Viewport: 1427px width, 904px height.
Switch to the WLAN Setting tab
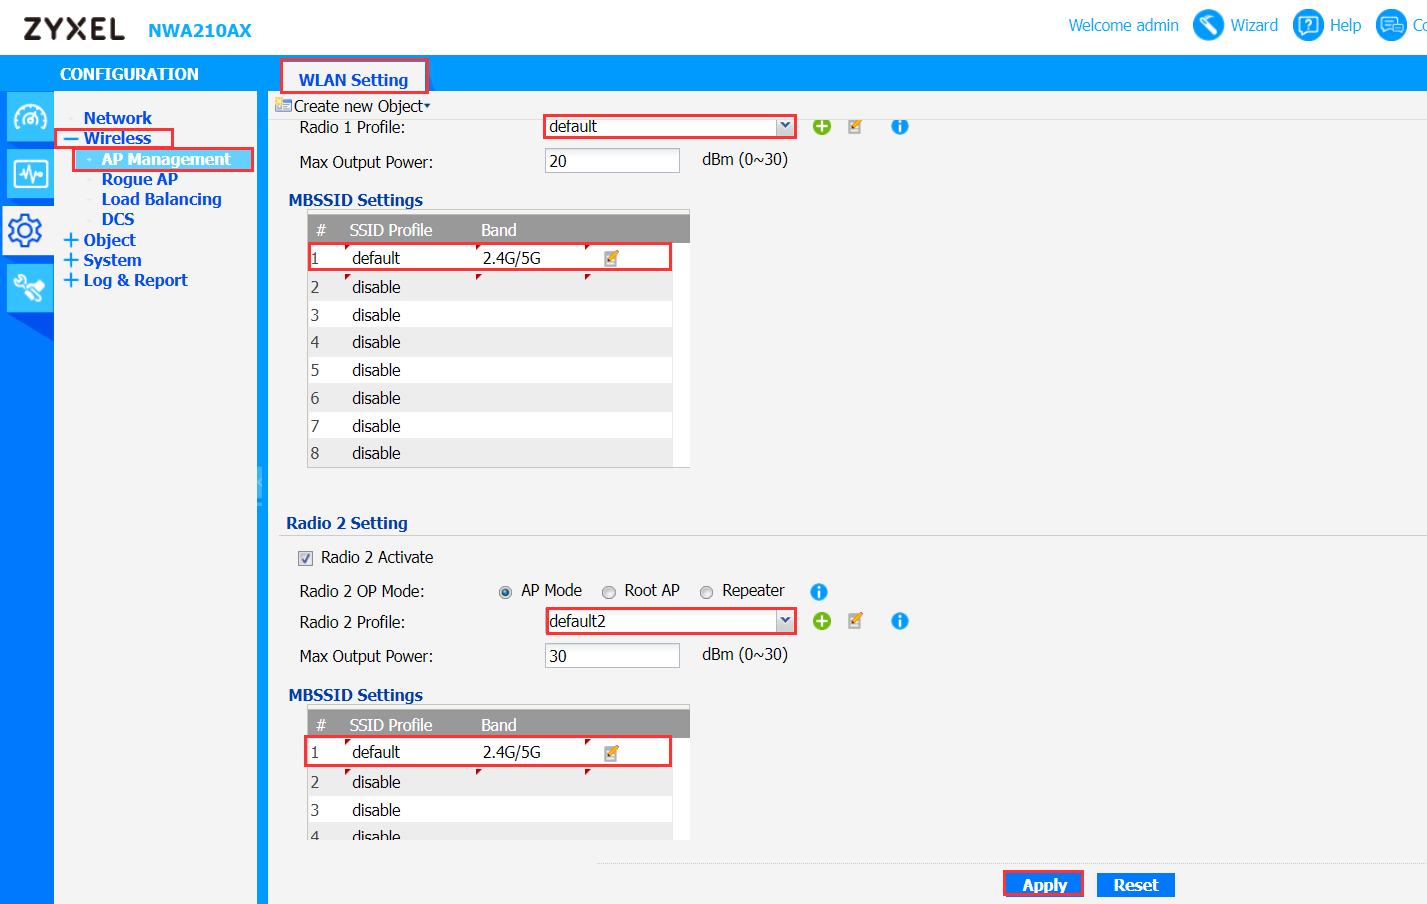pos(353,79)
